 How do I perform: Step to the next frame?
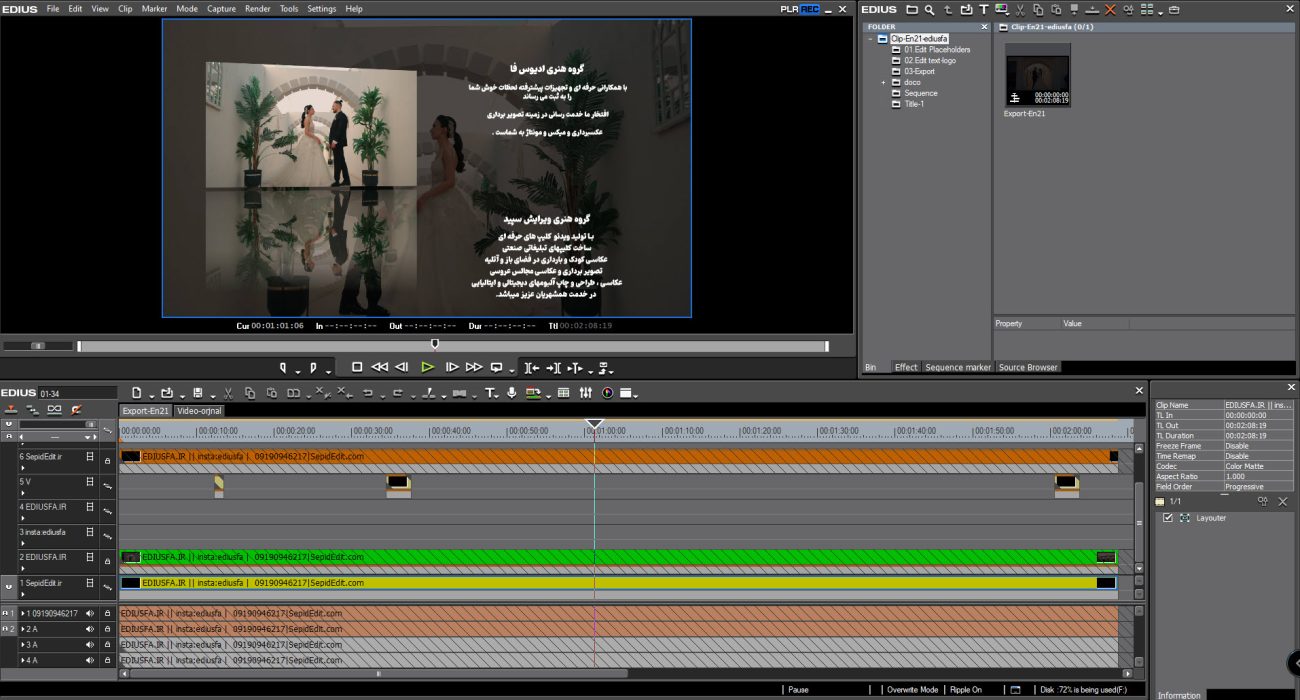point(452,367)
